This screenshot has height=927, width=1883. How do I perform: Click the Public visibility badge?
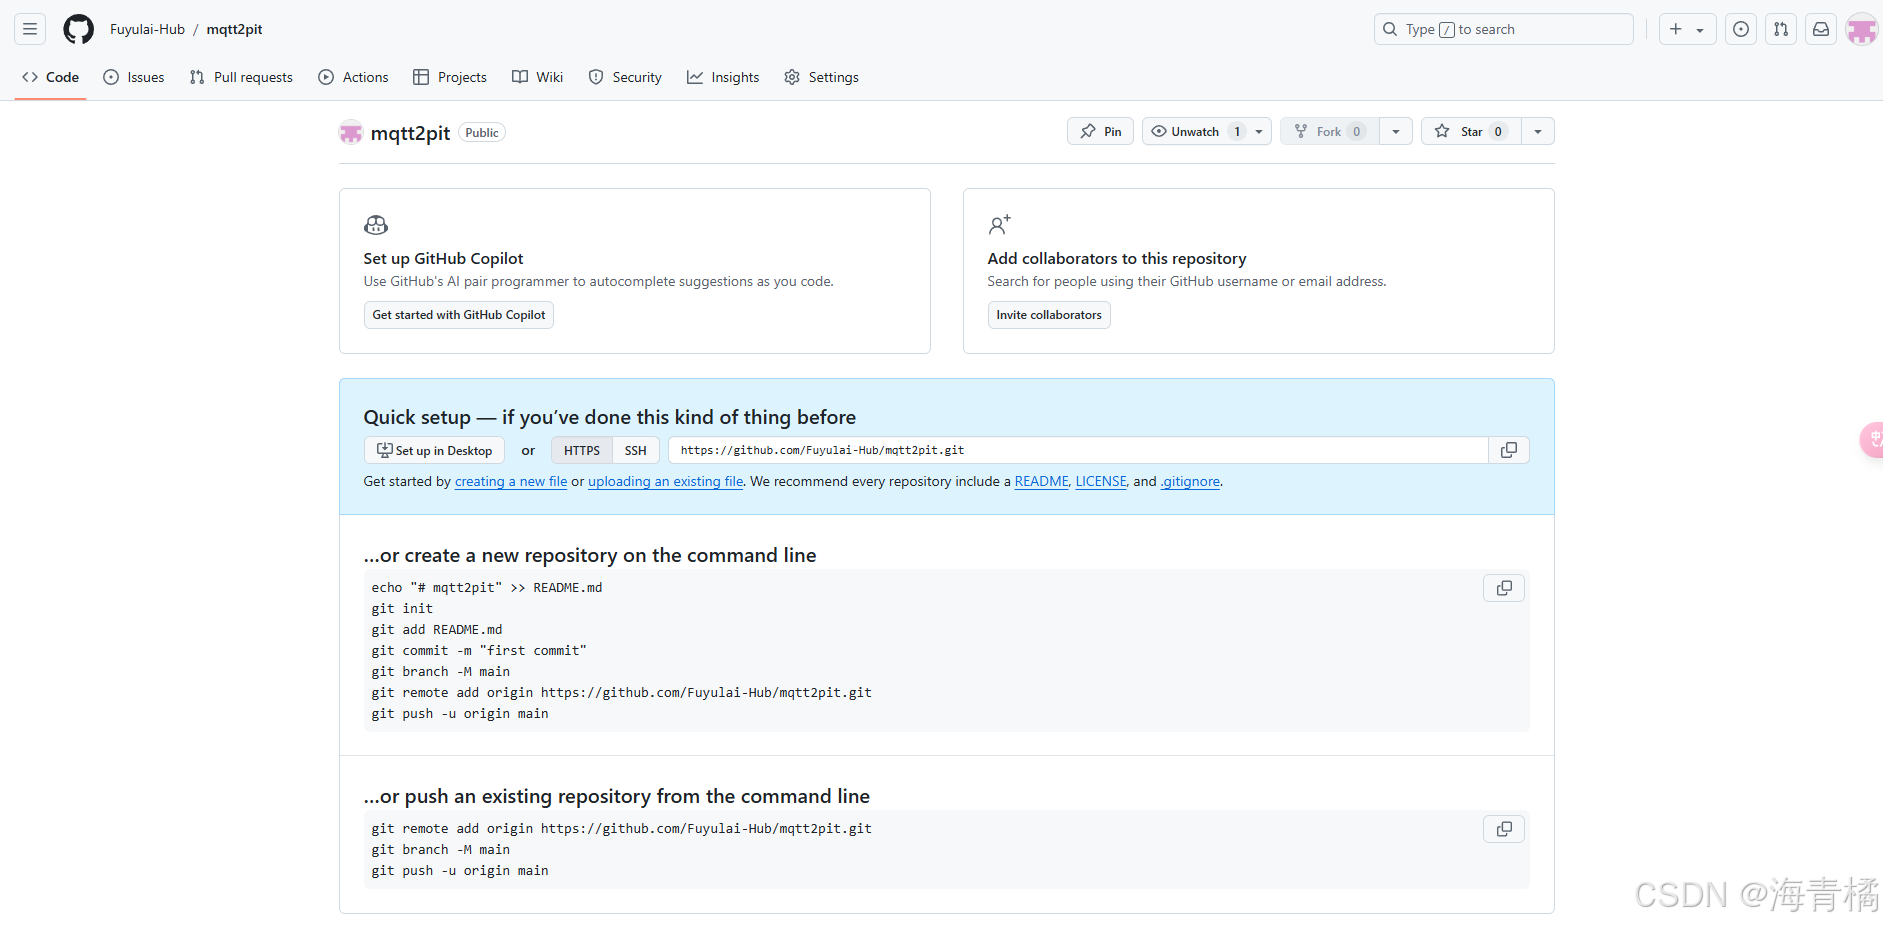482,132
